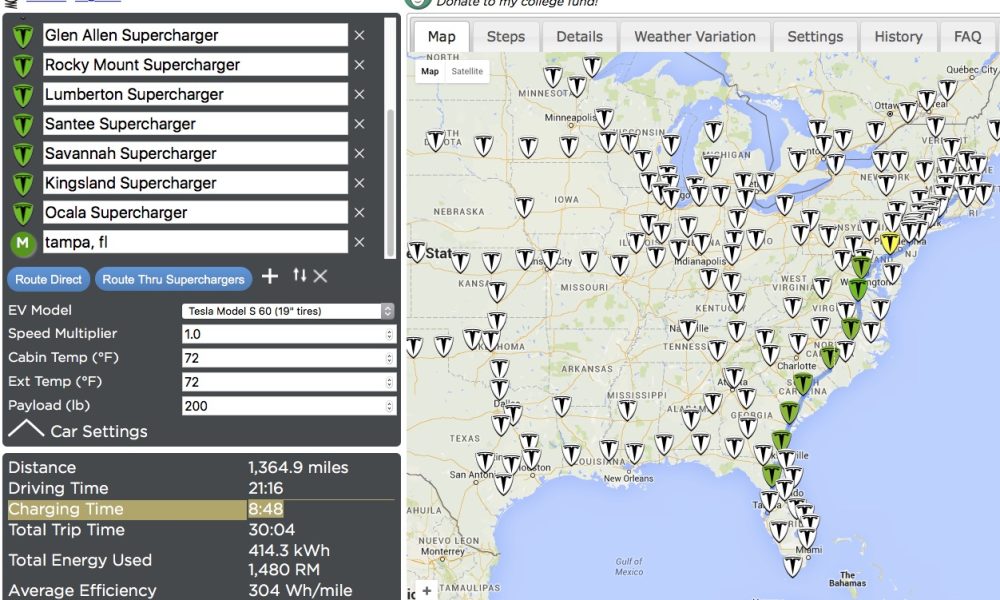Click the Tesla icon beside Lumberton Supercharger
Viewport: 1000px width, 600px height.
pos(22,95)
